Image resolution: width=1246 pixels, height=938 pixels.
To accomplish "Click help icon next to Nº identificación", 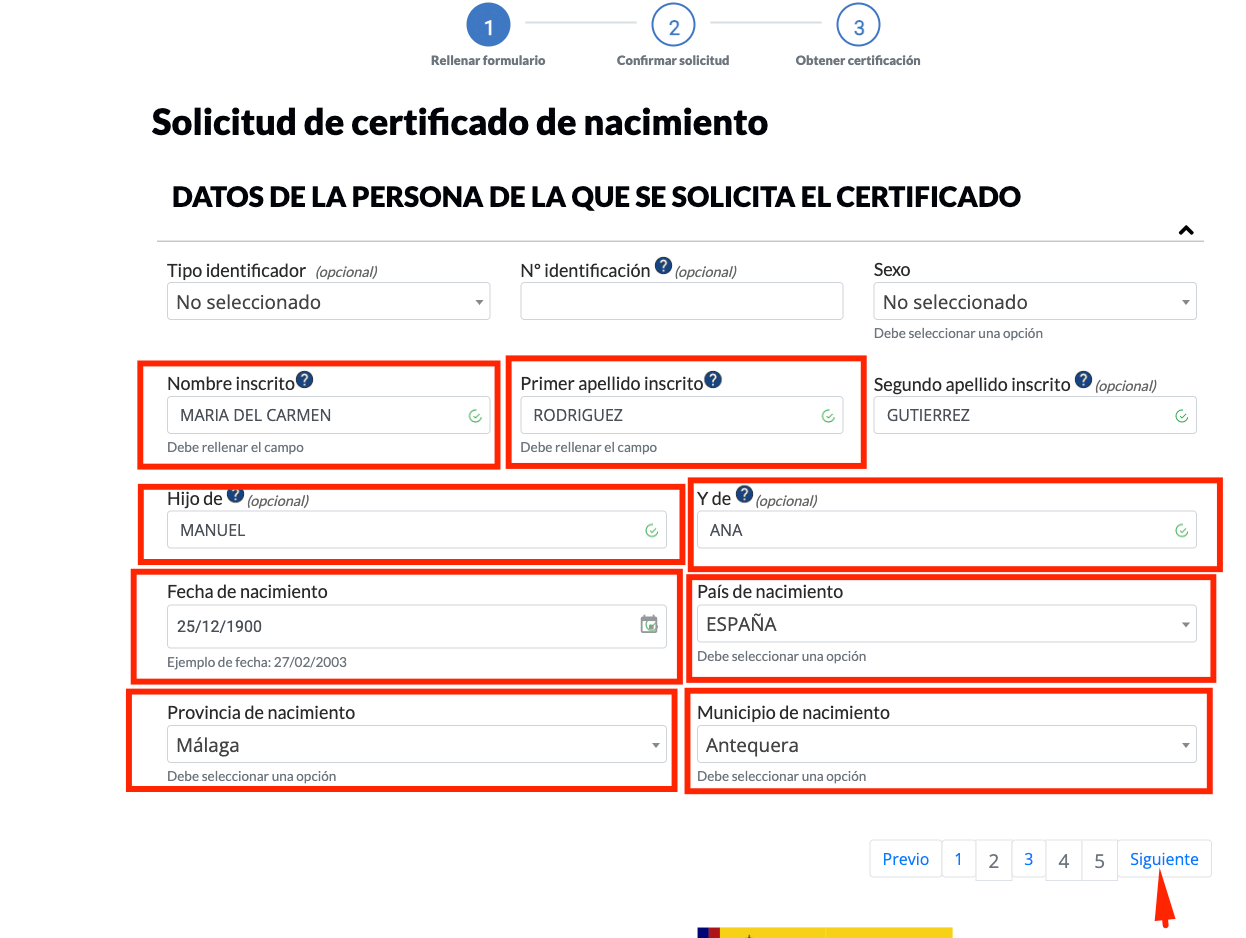I will [663, 266].
